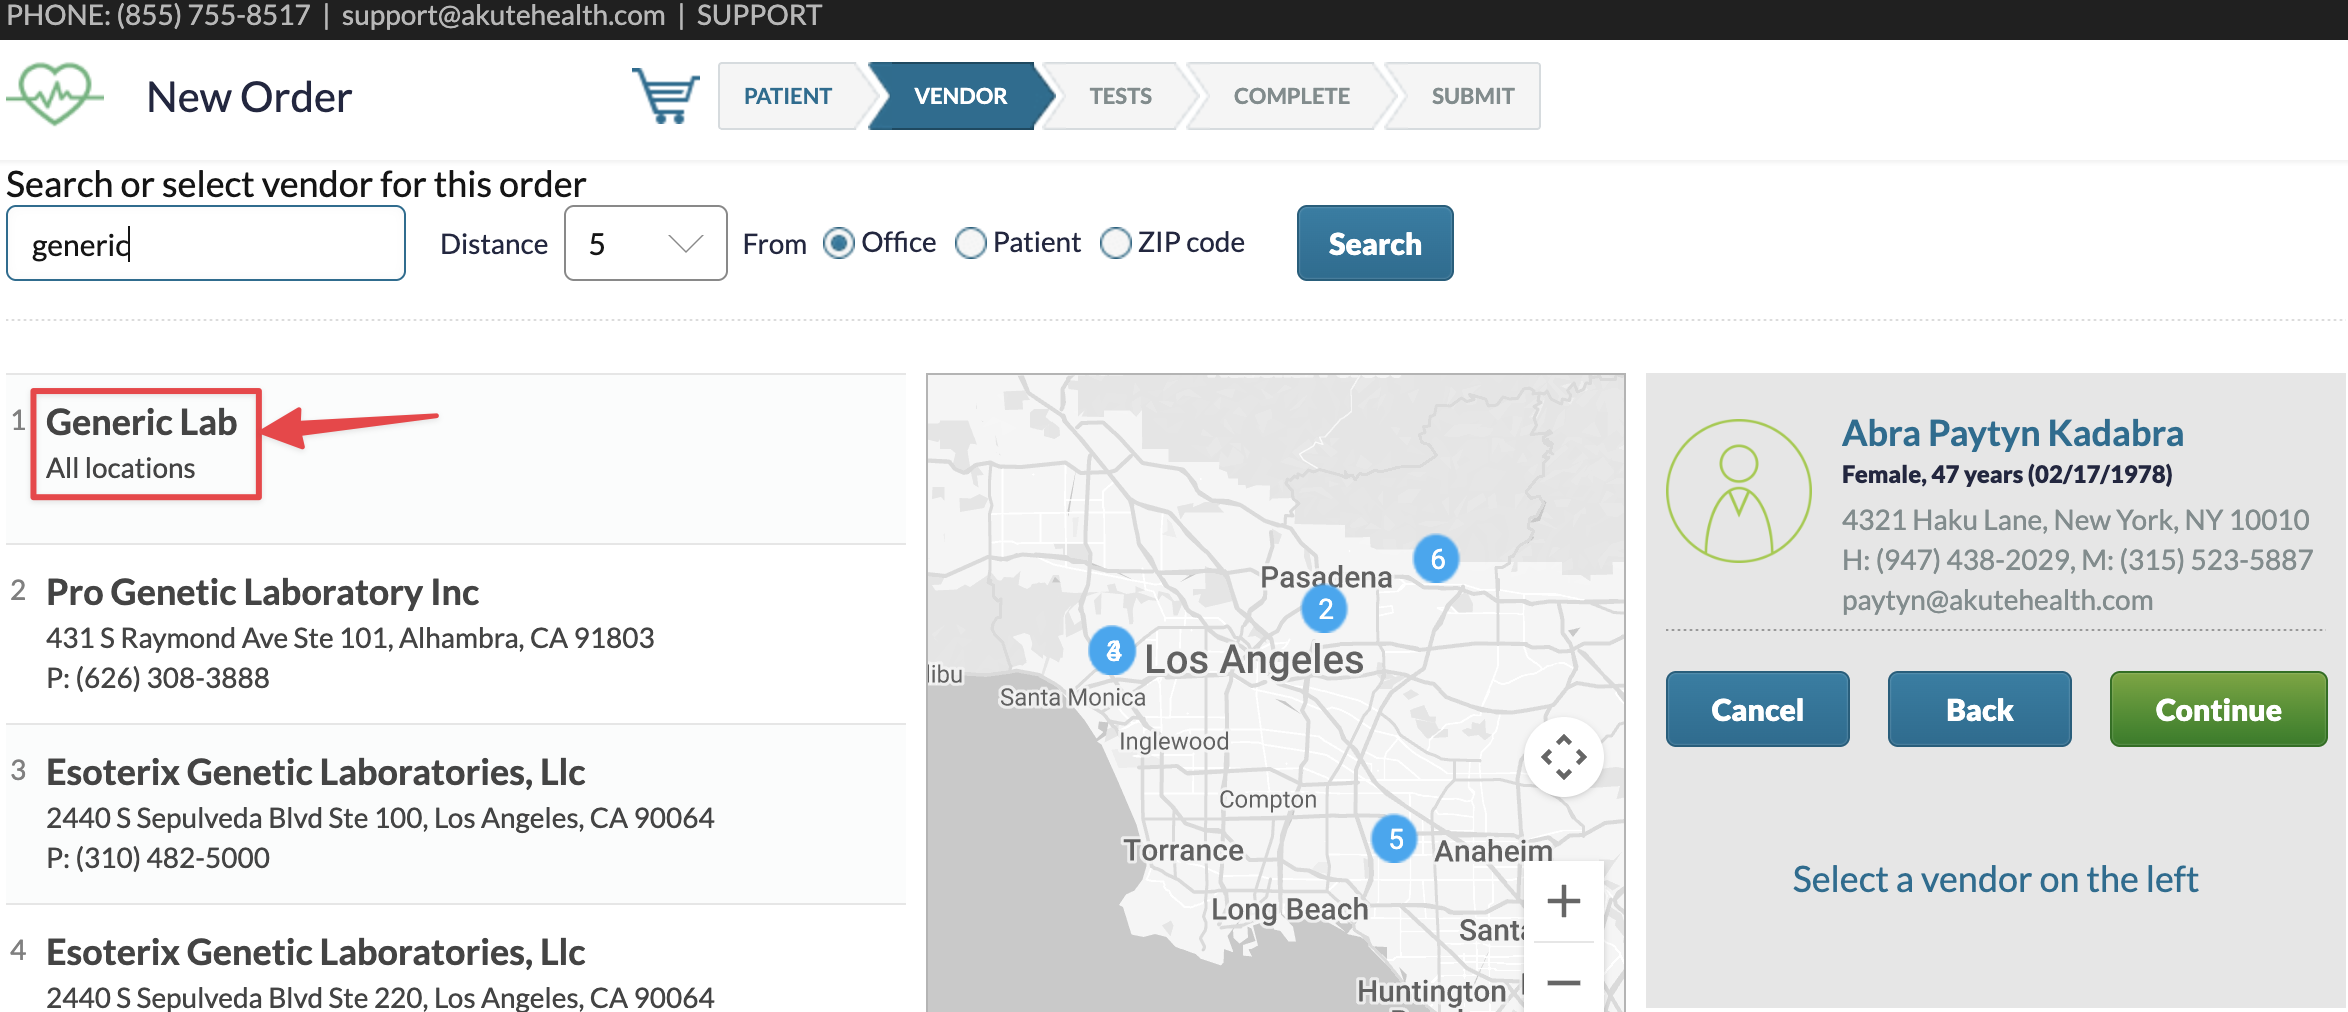2348x1012 pixels.
Task: Click the Akute Health heart logo
Action: tap(55, 94)
